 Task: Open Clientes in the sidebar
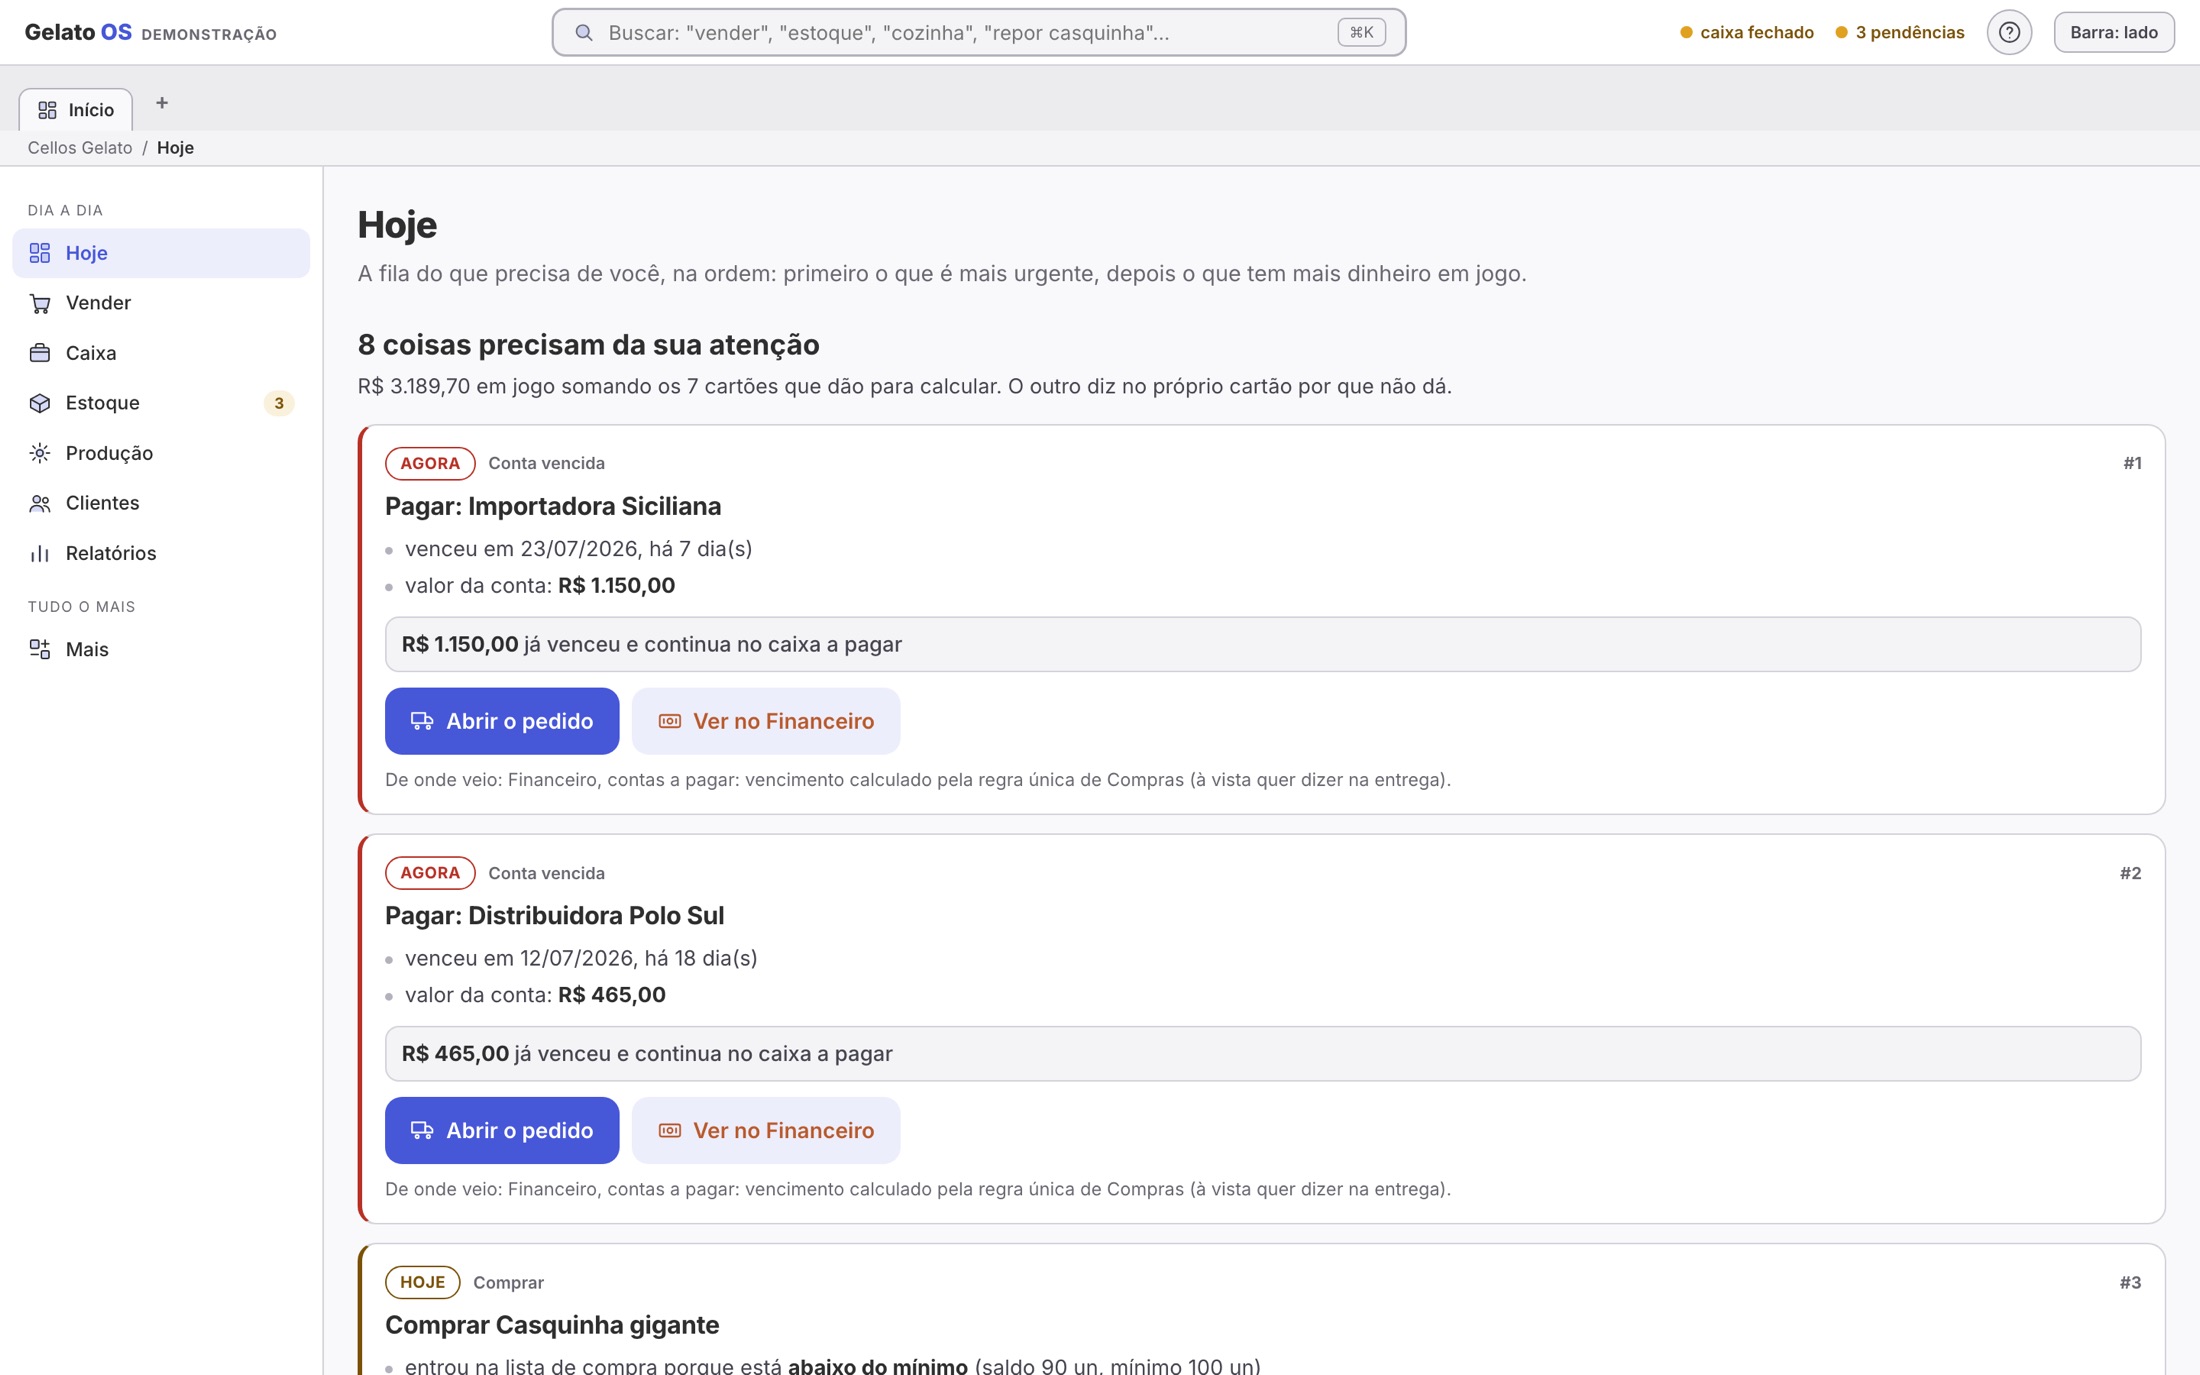tap(161, 503)
